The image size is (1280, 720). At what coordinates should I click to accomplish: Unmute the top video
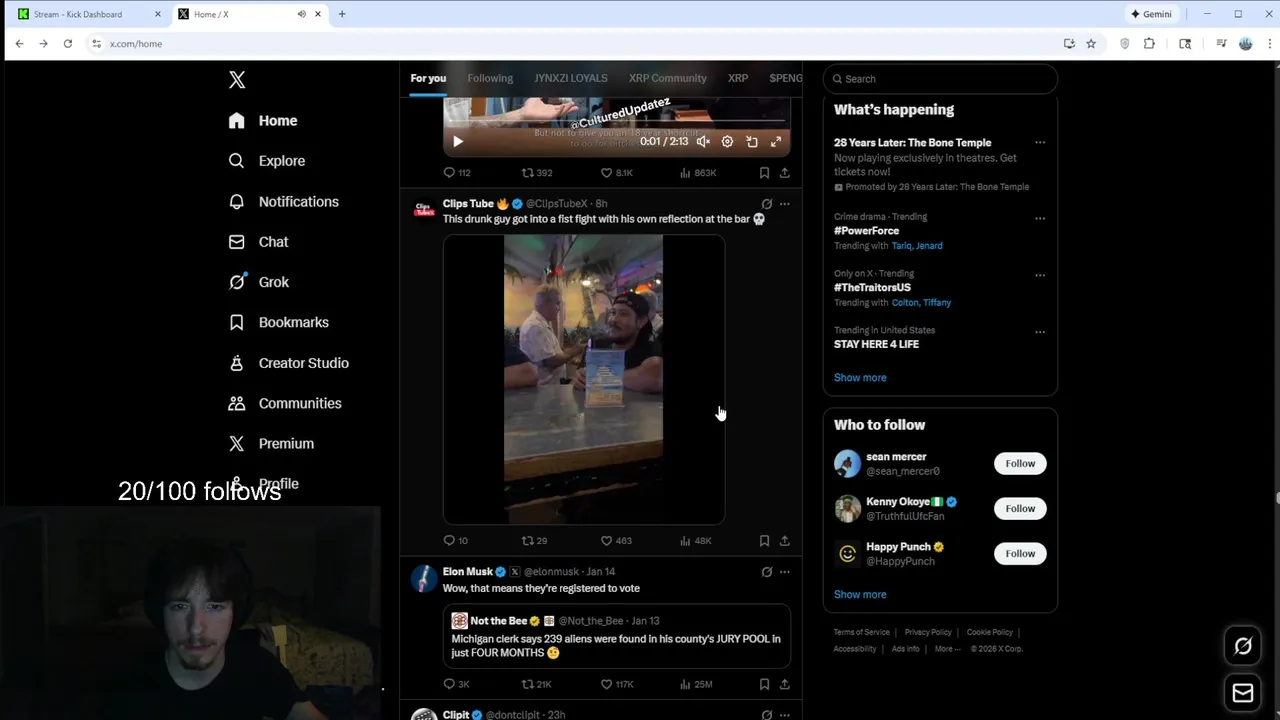(x=703, y=142)
